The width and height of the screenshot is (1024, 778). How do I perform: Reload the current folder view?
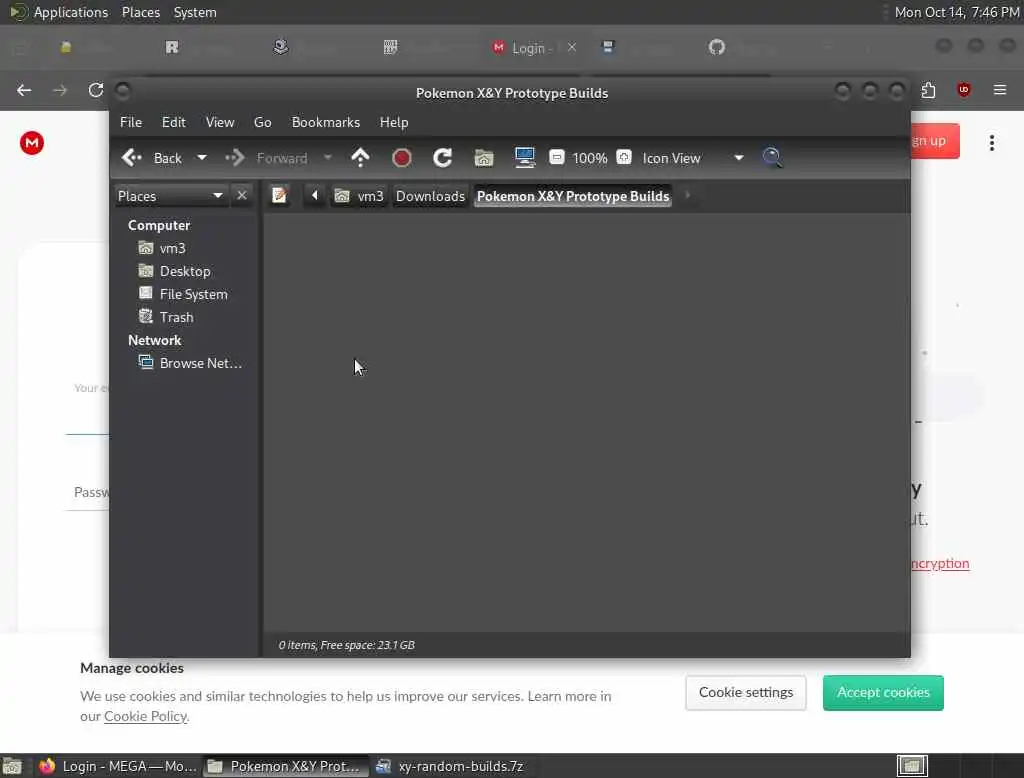pos(443,158)
